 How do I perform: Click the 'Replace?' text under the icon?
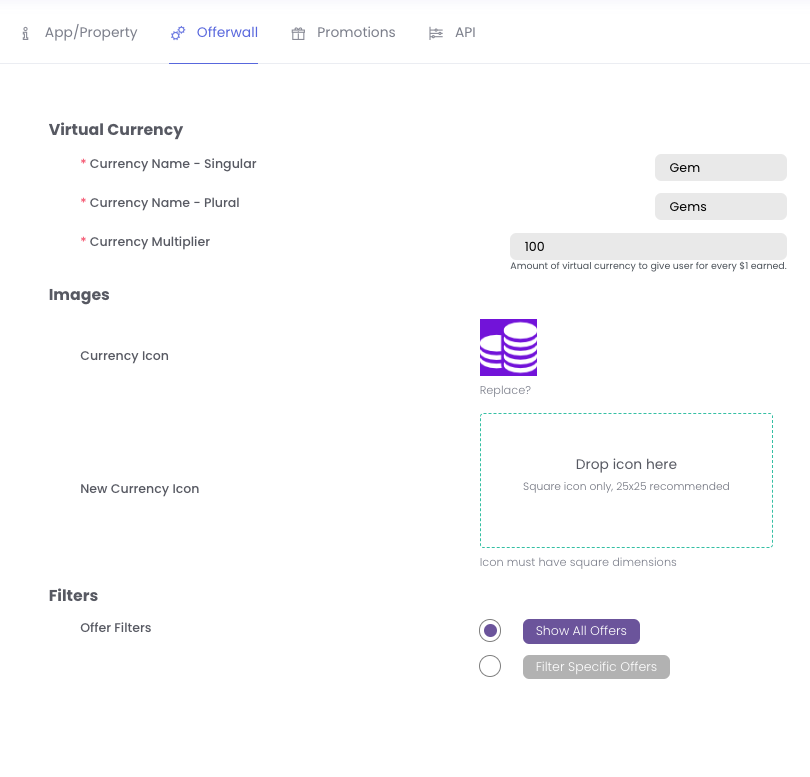pos(505,390)
